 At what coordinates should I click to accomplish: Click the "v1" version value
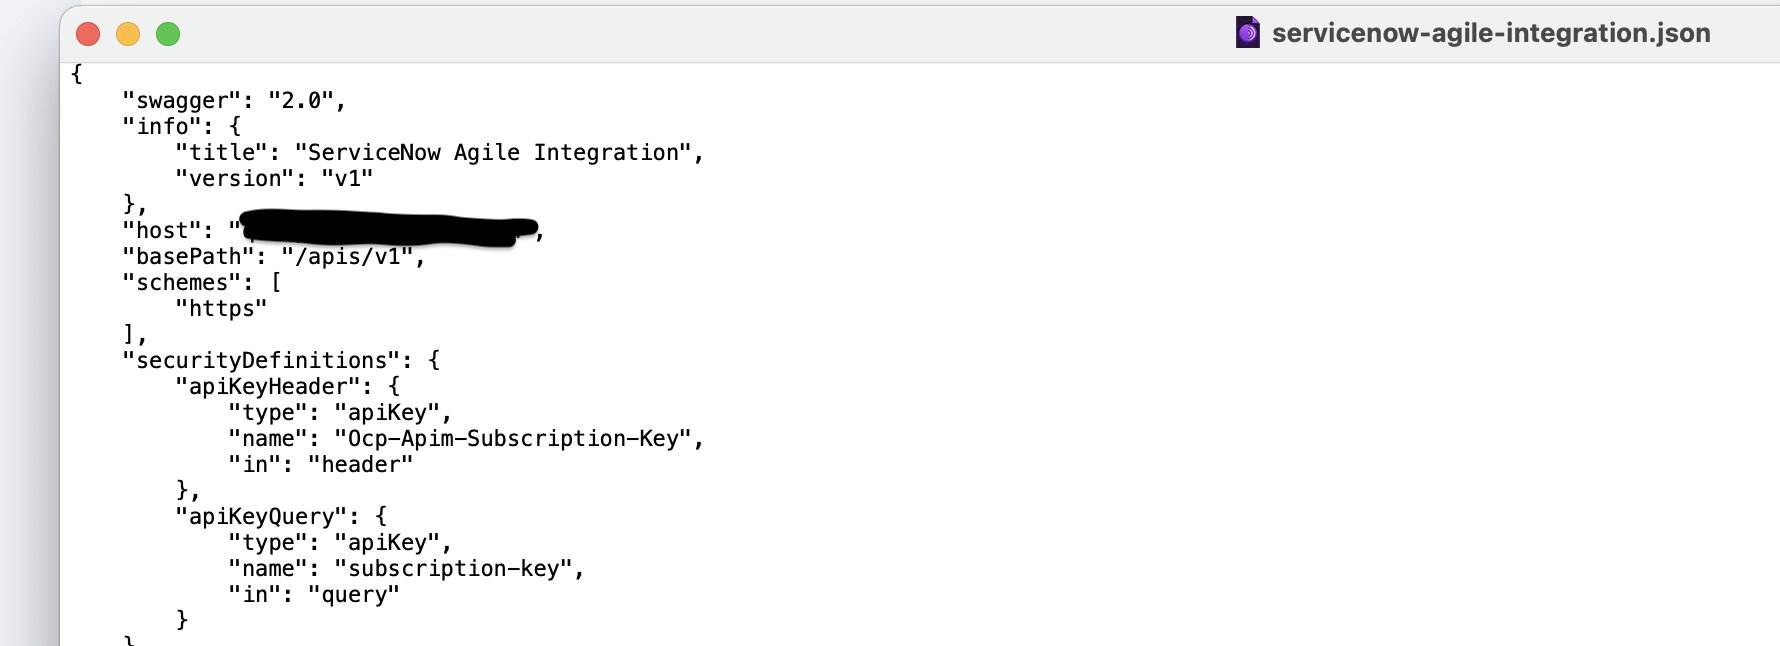click(x=347, y=178)
